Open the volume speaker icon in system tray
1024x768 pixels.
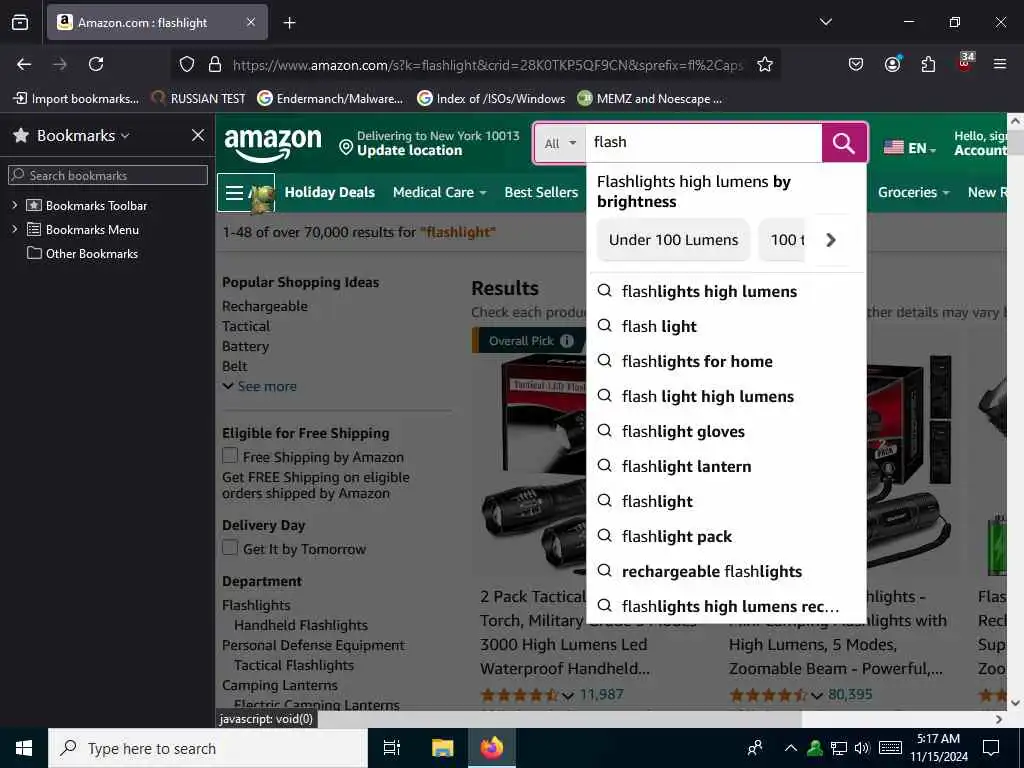point(862,748)
